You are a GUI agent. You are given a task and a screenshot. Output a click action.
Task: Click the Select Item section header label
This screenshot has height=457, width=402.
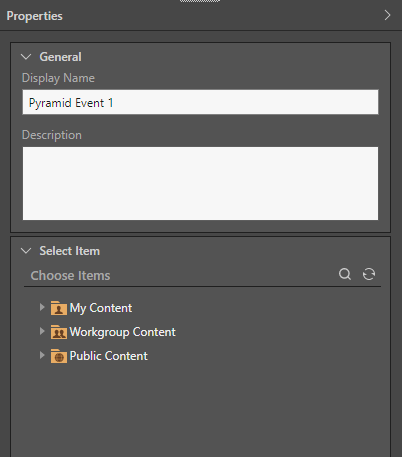pos(70,251)
